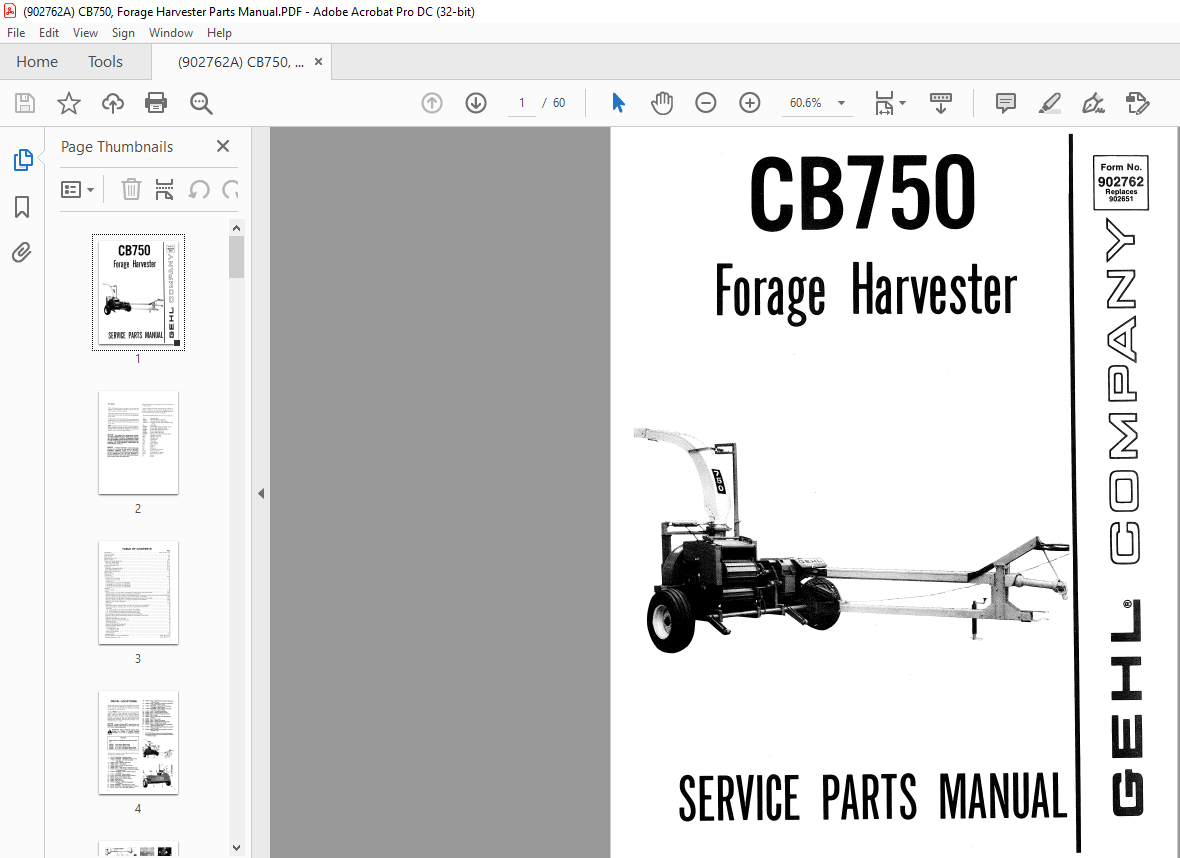Activate the Hand pan tool
Viewport: 1180px width, 858px height.
661,103
